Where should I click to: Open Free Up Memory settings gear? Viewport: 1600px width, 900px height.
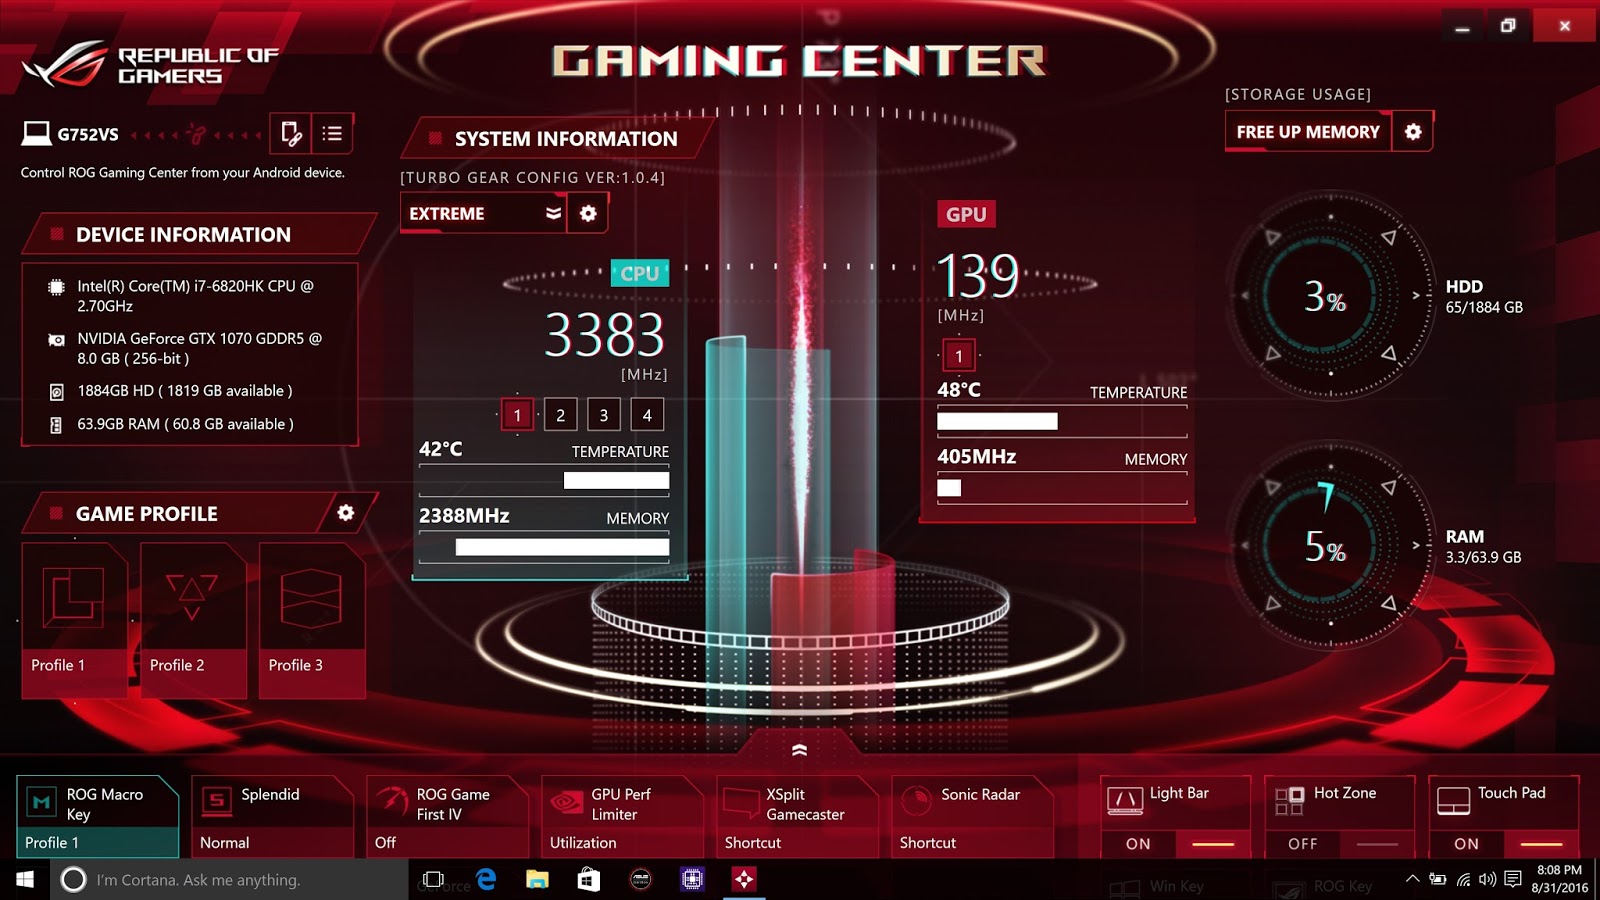(1413, 132)
